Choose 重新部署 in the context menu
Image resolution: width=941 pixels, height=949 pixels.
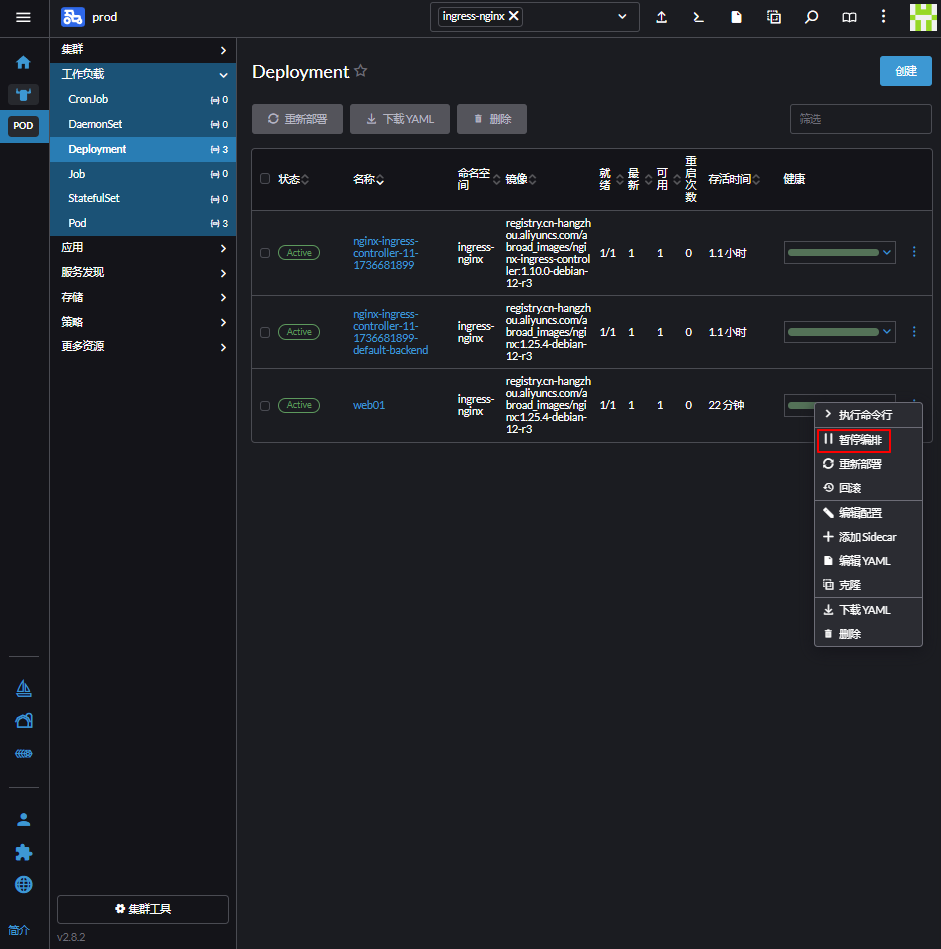[868, 464]
